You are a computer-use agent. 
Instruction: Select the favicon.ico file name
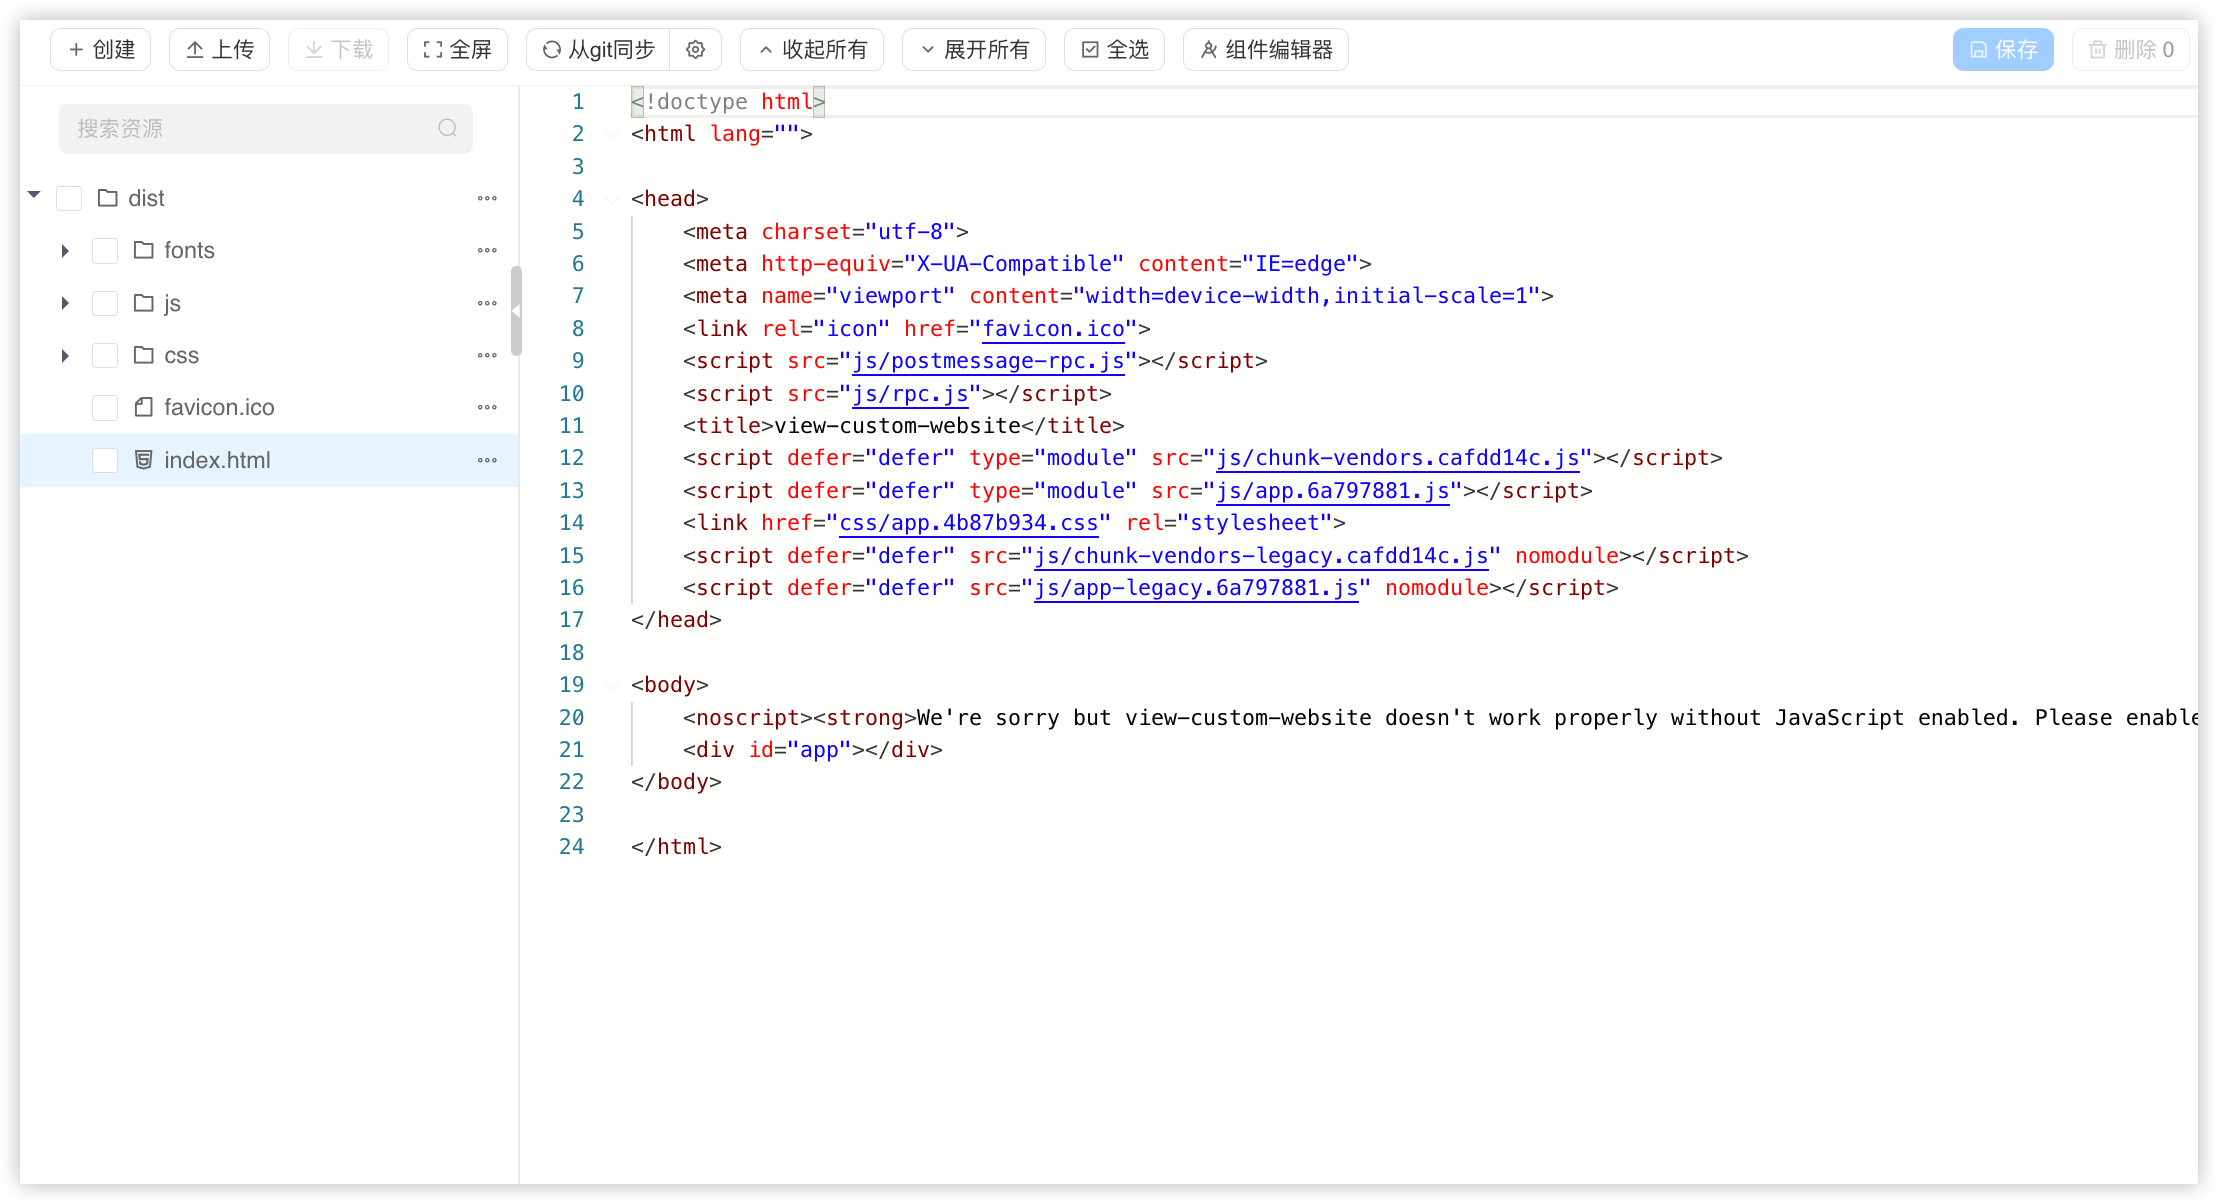pos(219,407)
